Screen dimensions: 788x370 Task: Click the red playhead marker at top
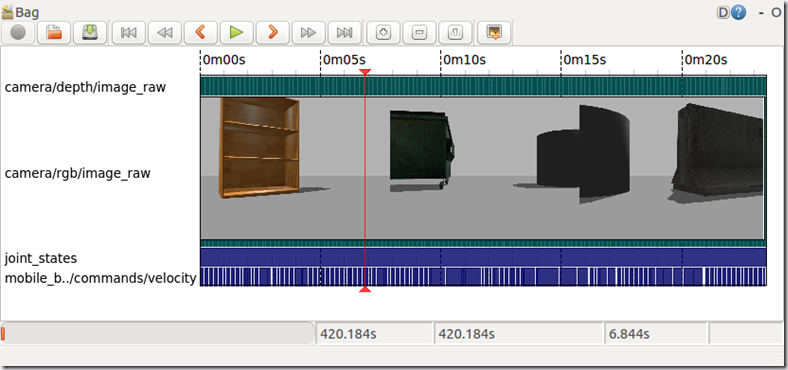(x=365, y=72)
